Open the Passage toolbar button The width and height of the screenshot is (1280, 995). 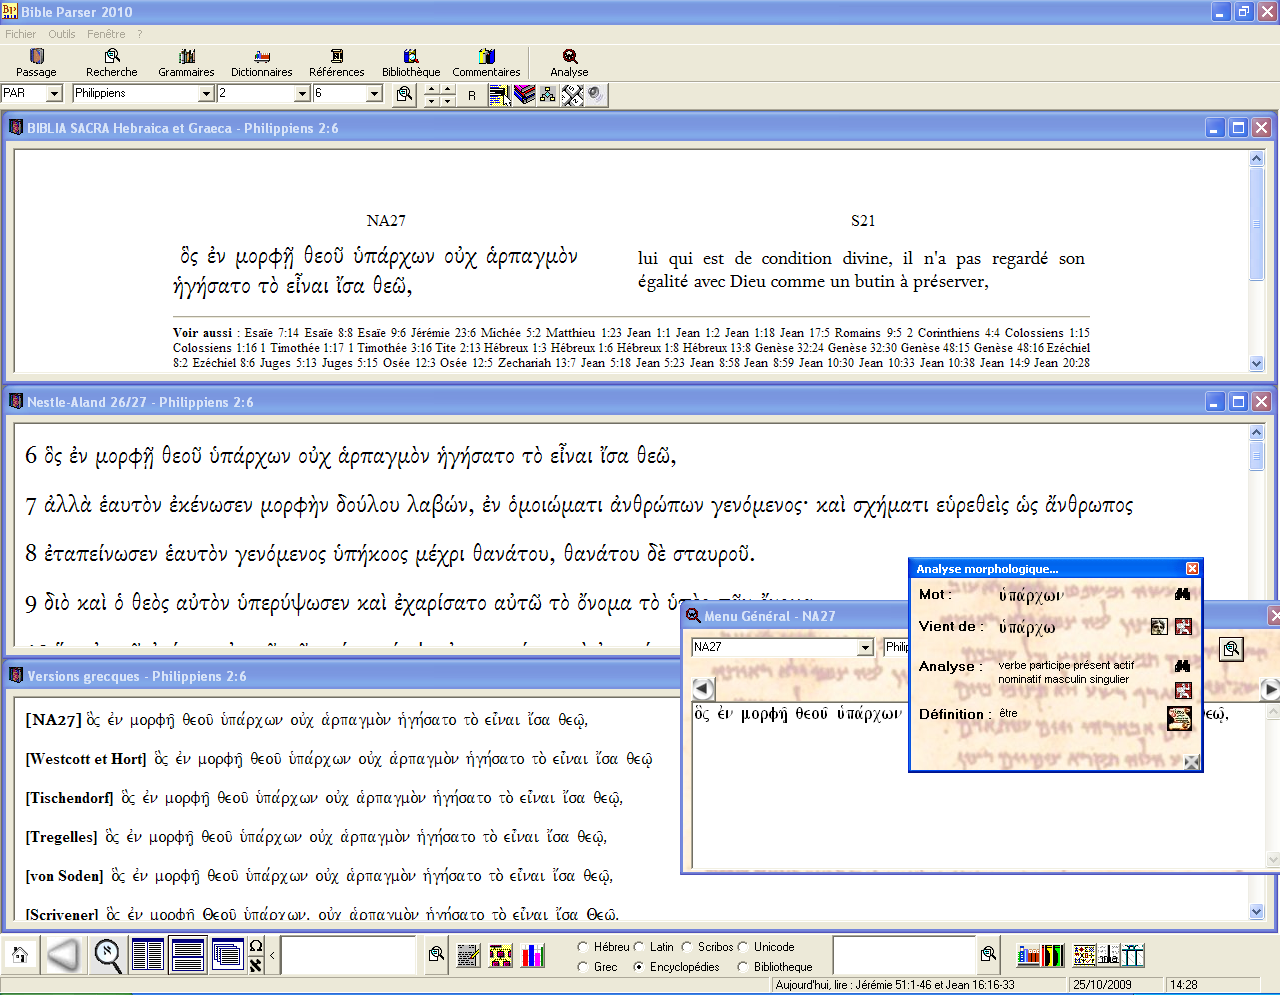tap(36, 63)
